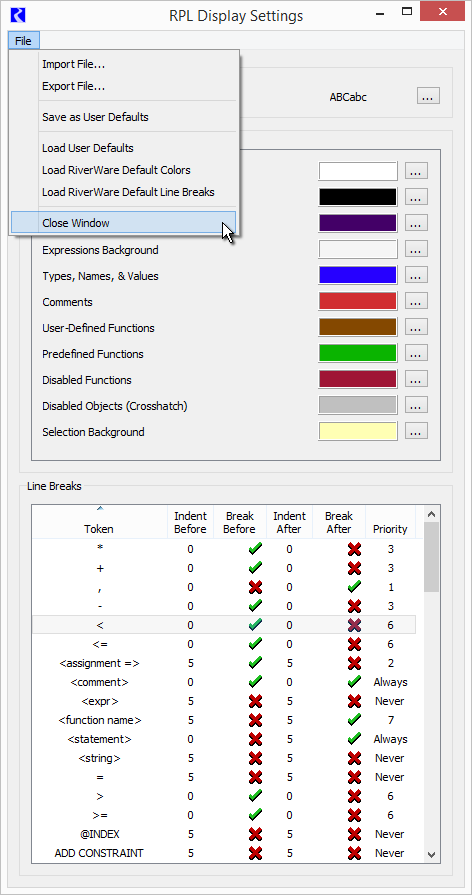Toggle Break After check for <comment>

click(354, 682)
